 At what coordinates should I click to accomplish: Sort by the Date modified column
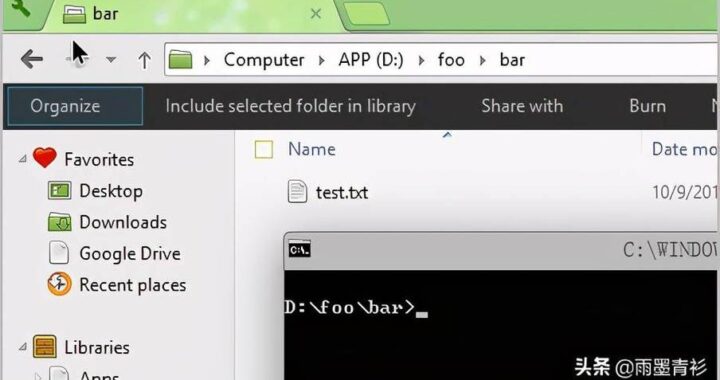pos(685,150)
